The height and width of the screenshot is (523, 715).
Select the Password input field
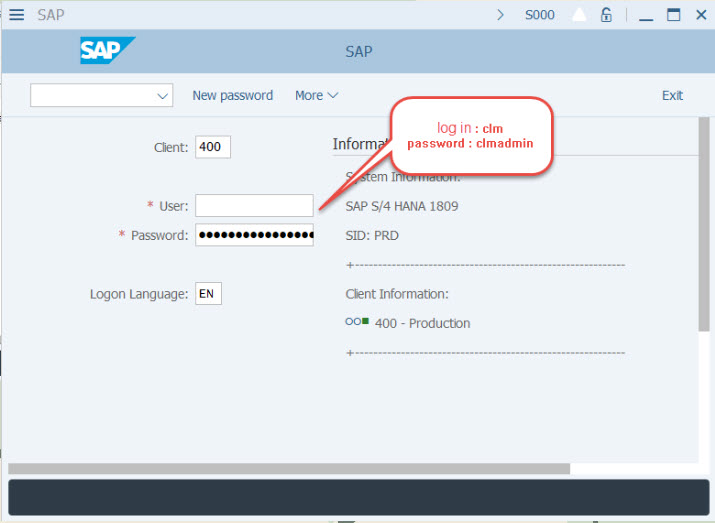254,235
